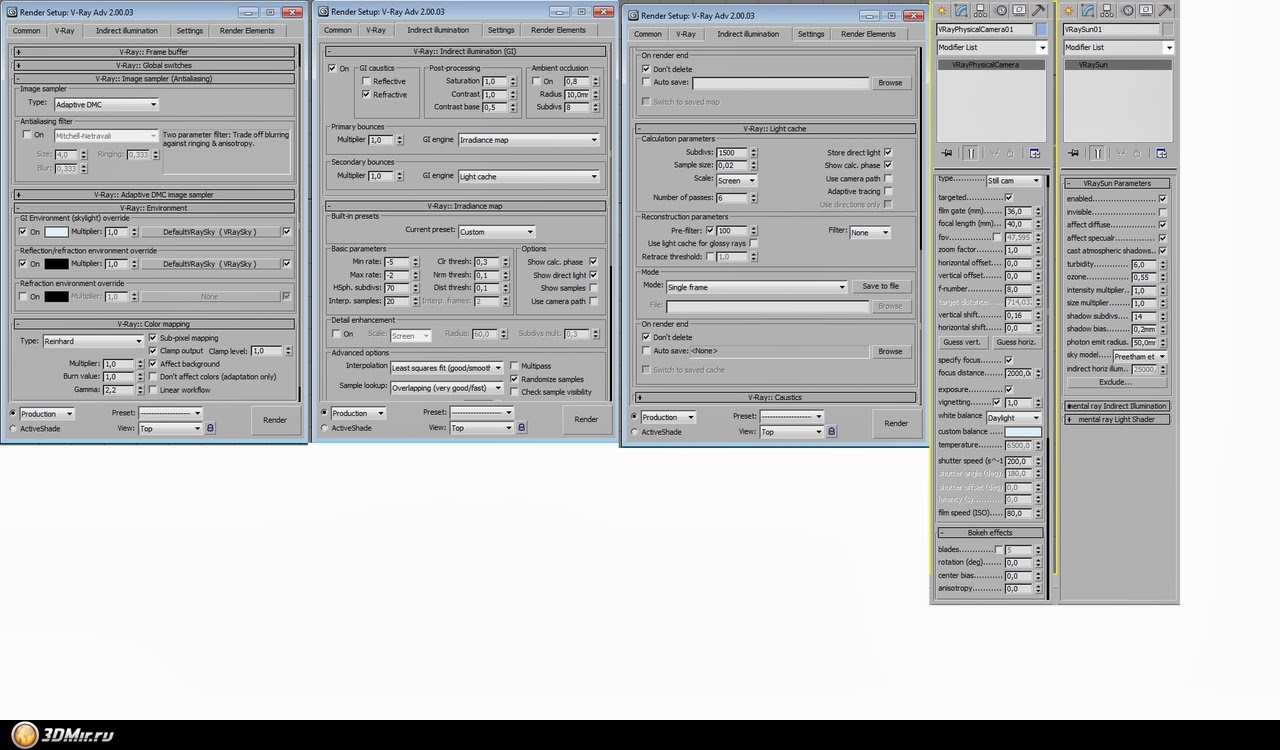Open Light cache Mode Single frame dropdown
Viewport: 1280px width, 750px height.
coord(757,287)
